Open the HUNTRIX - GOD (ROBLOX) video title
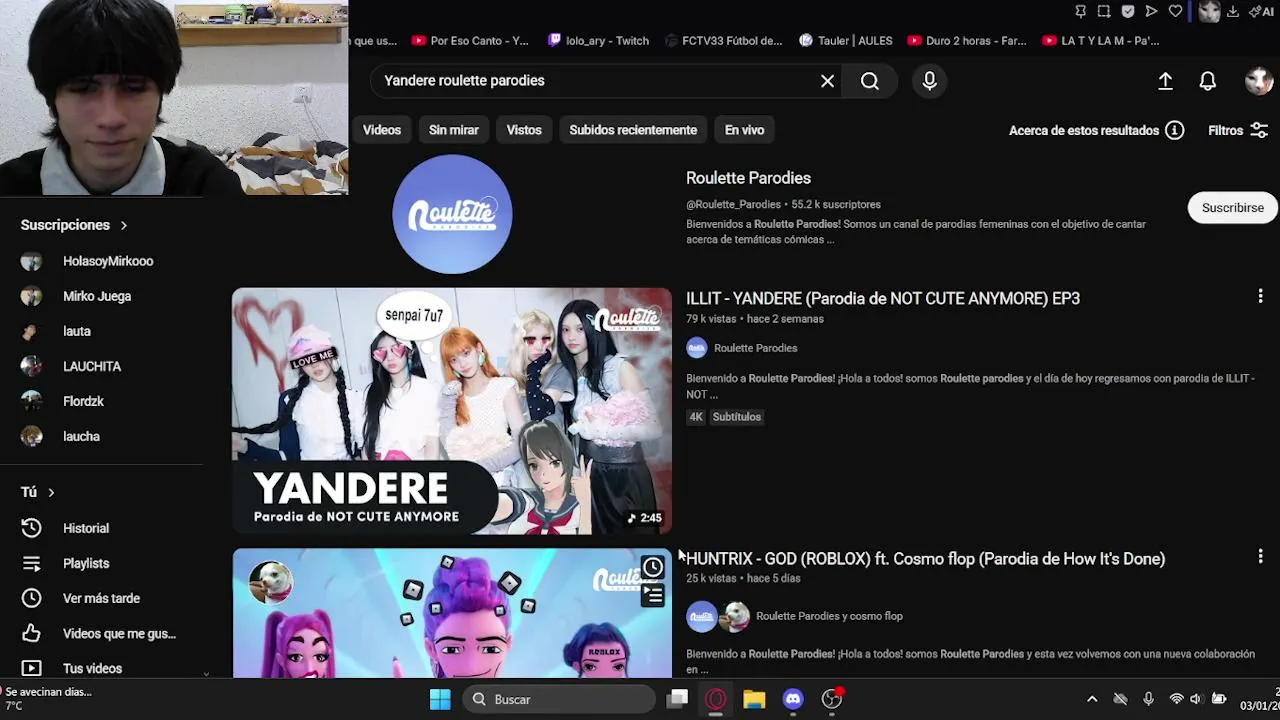The image size is (1280, 720). click(x=926, y=559)
